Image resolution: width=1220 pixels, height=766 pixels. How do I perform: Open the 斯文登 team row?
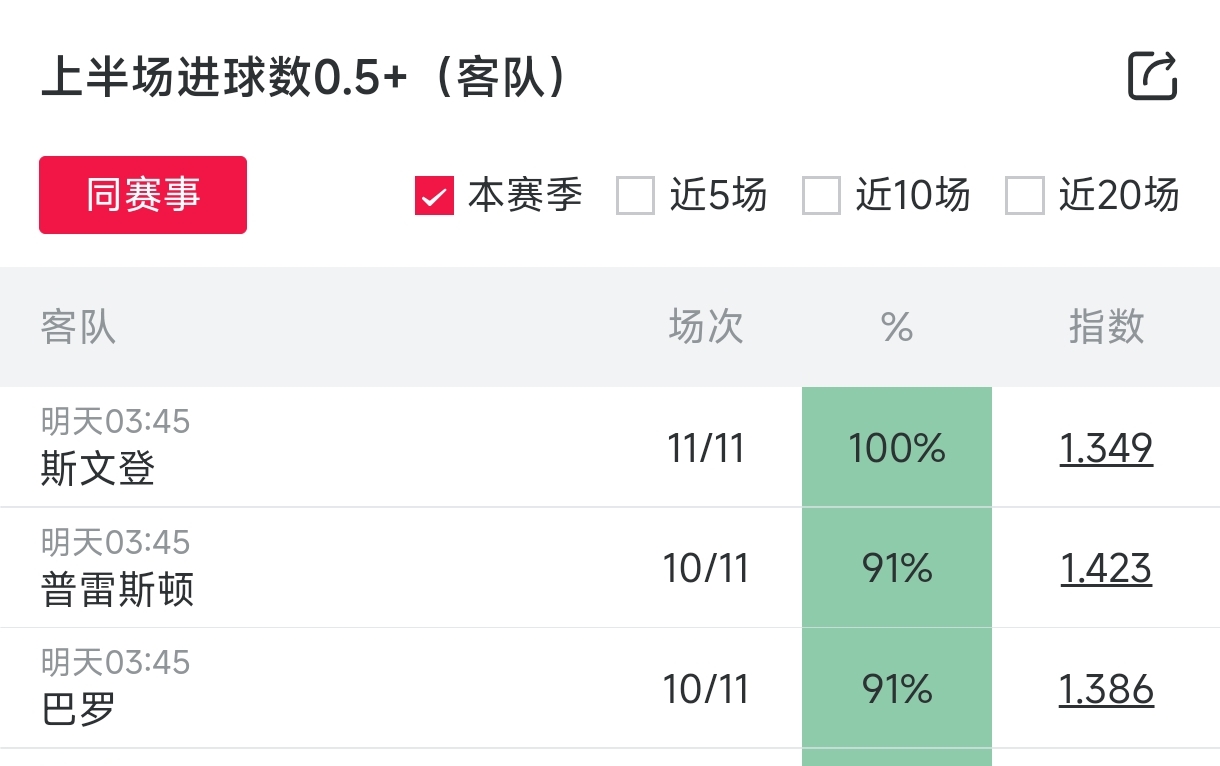pyautogui.click(x=98, y=468)
